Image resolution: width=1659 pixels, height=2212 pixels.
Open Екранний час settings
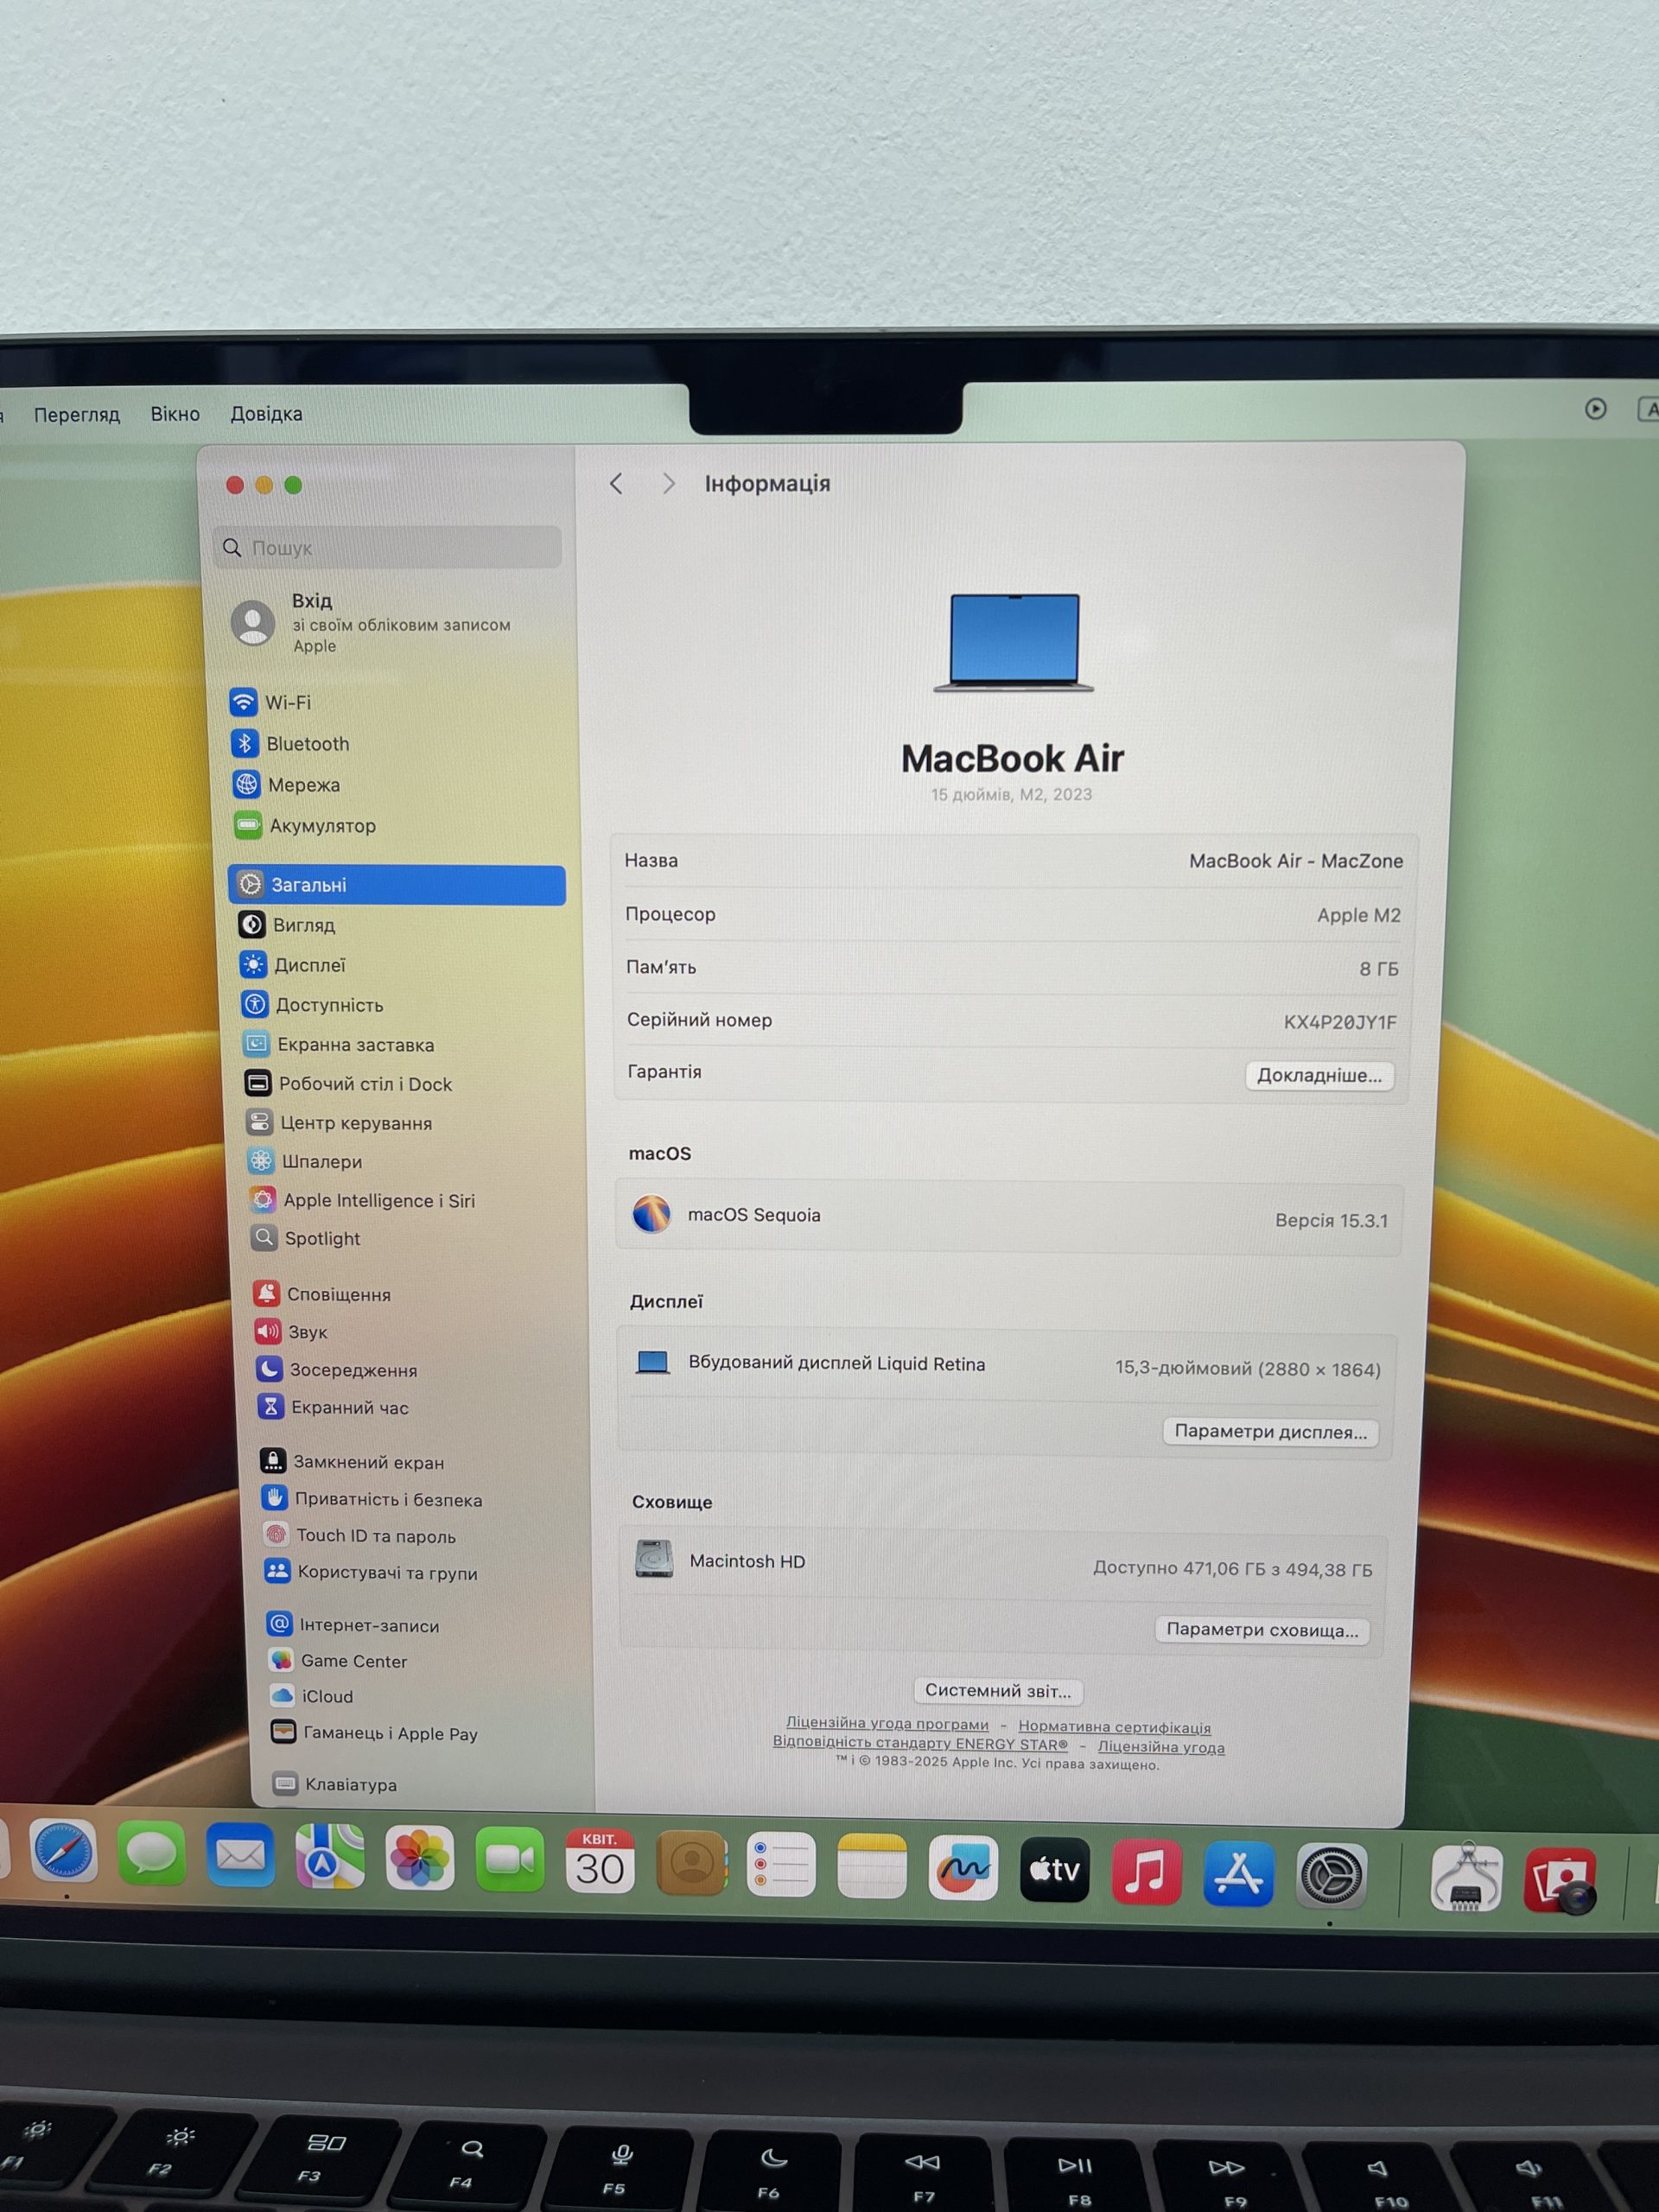pyautogui.click(x=334, y=1407)
